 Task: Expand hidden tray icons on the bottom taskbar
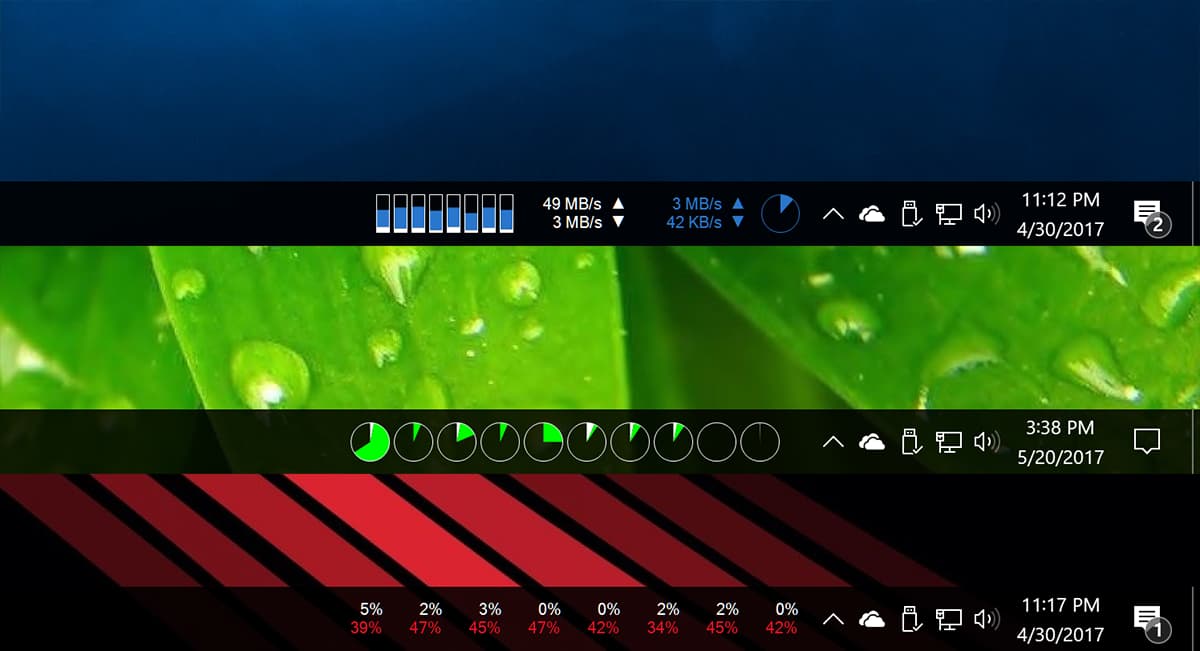click(x=833, y=618)
